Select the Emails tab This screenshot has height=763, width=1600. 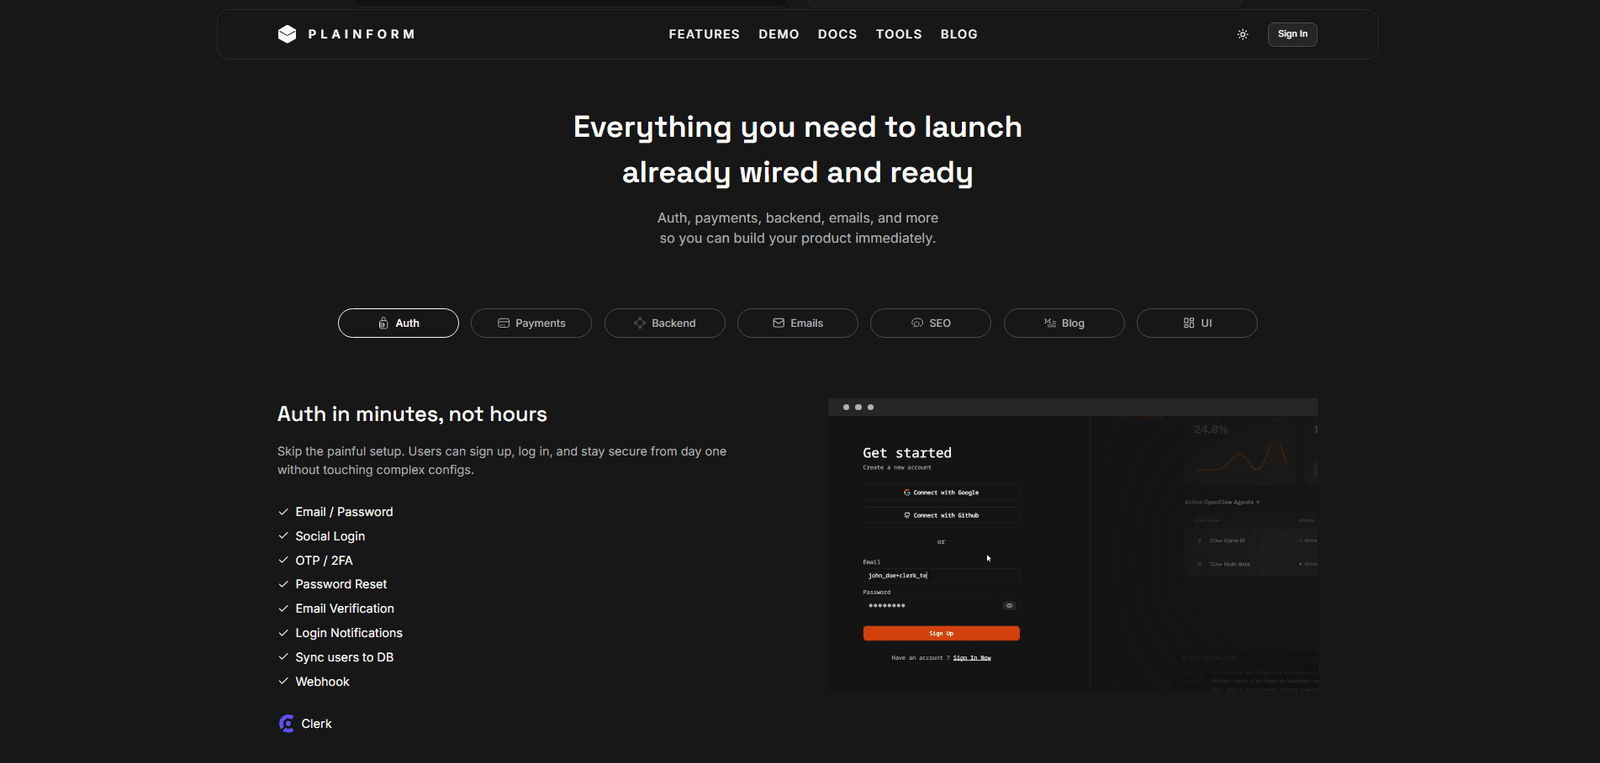pyautogui.click(x=798, y=323)
